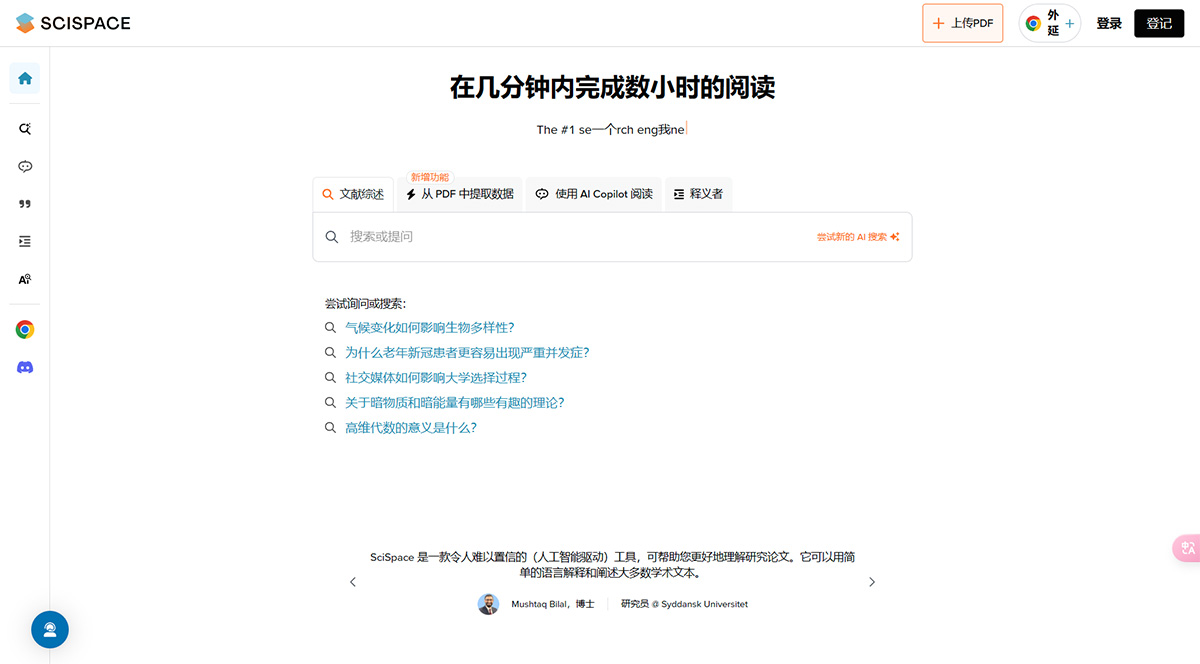This screenshot has height=664, width=1200.
Task: Open the support chat bubble at bottom left
Action: 50,630
